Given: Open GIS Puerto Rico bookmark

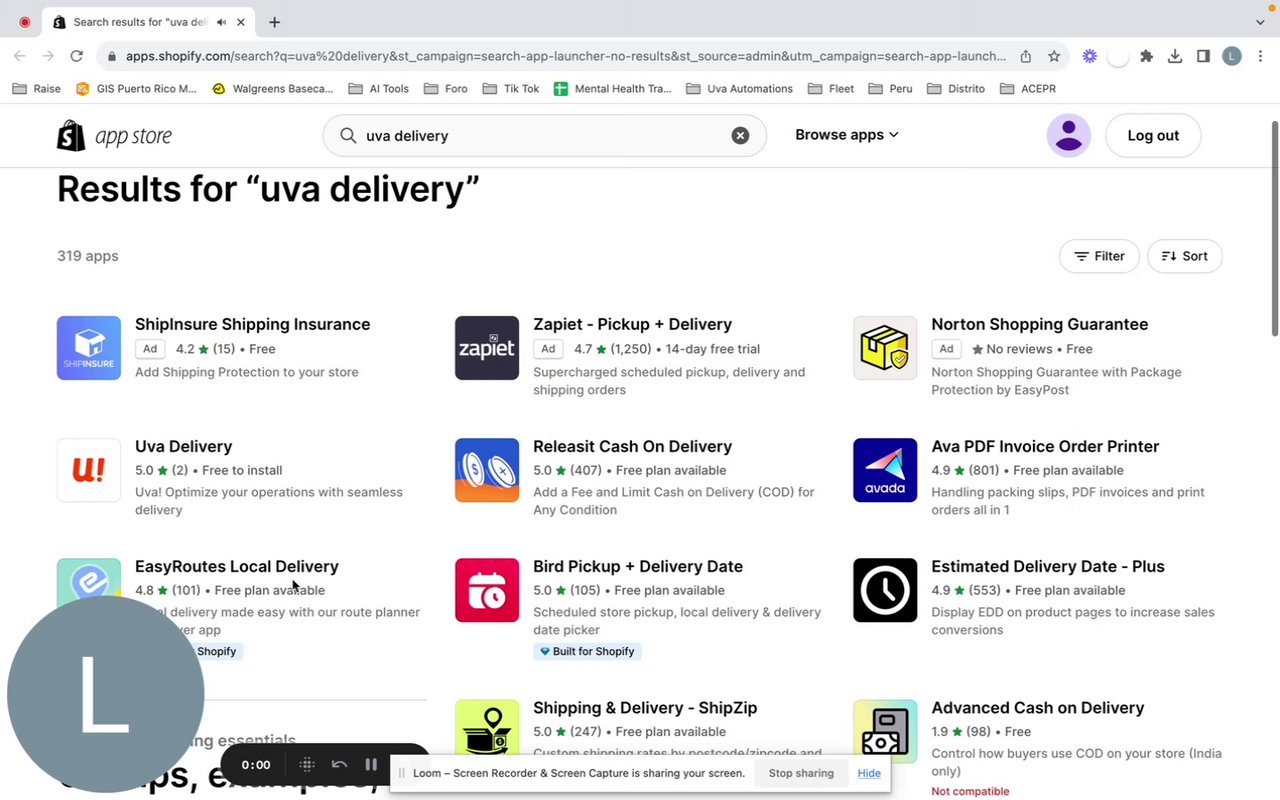Looking at the screenshot, I should [136, 88].
